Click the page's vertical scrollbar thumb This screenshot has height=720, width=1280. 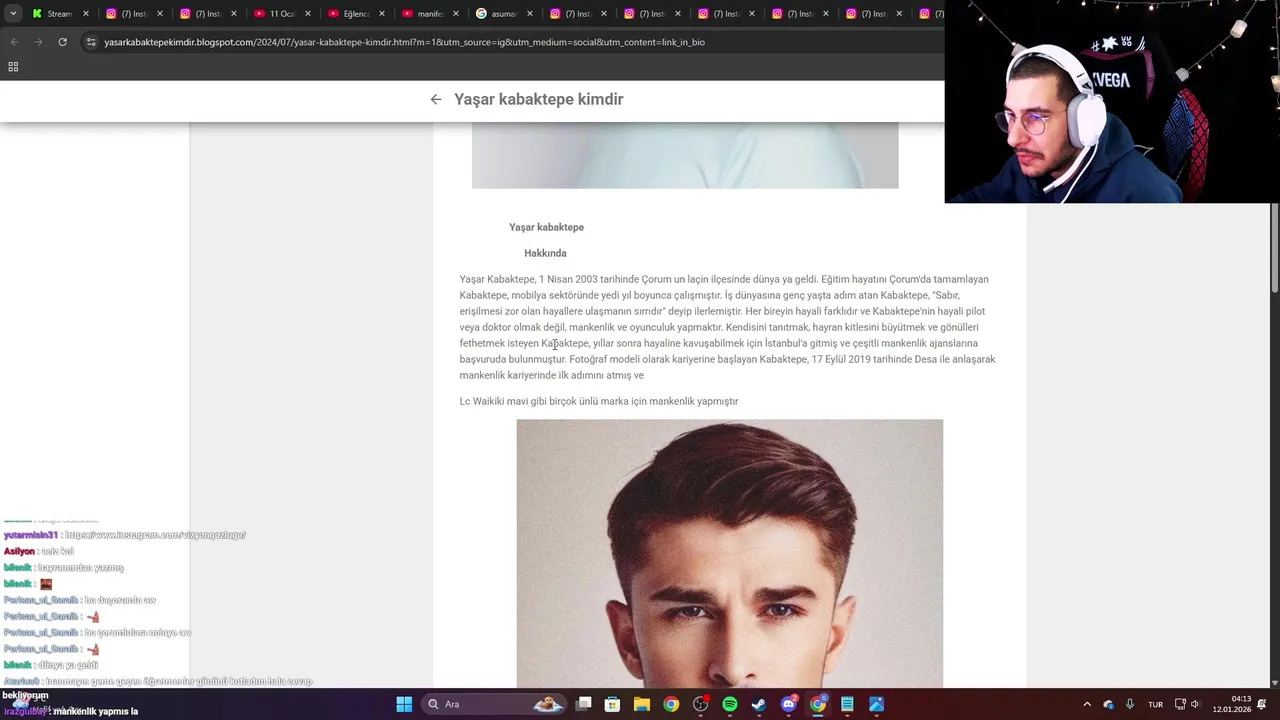[x=1275, y=246]
